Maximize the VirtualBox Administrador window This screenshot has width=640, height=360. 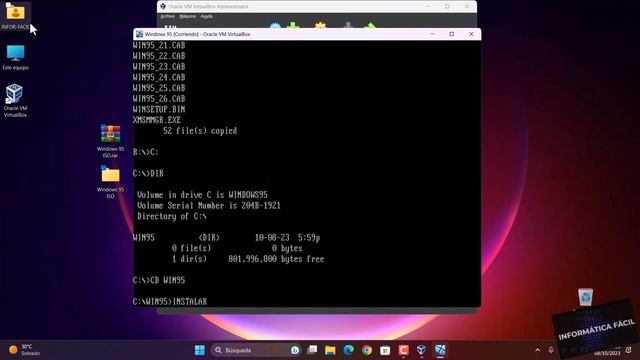tap(447, 7)
